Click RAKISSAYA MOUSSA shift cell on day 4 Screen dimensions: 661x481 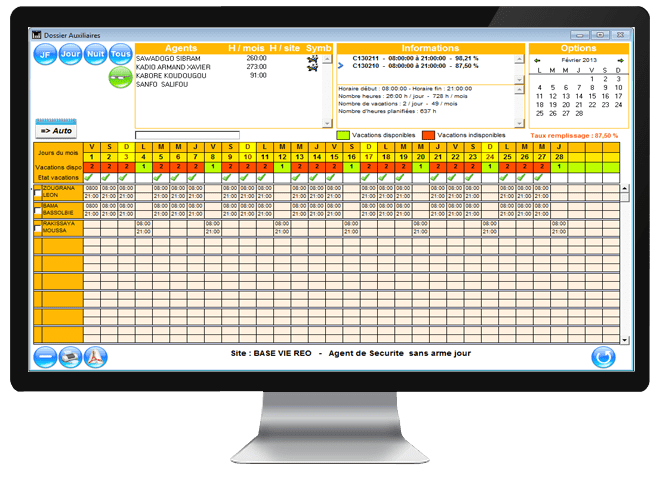(x=144, y=228)
